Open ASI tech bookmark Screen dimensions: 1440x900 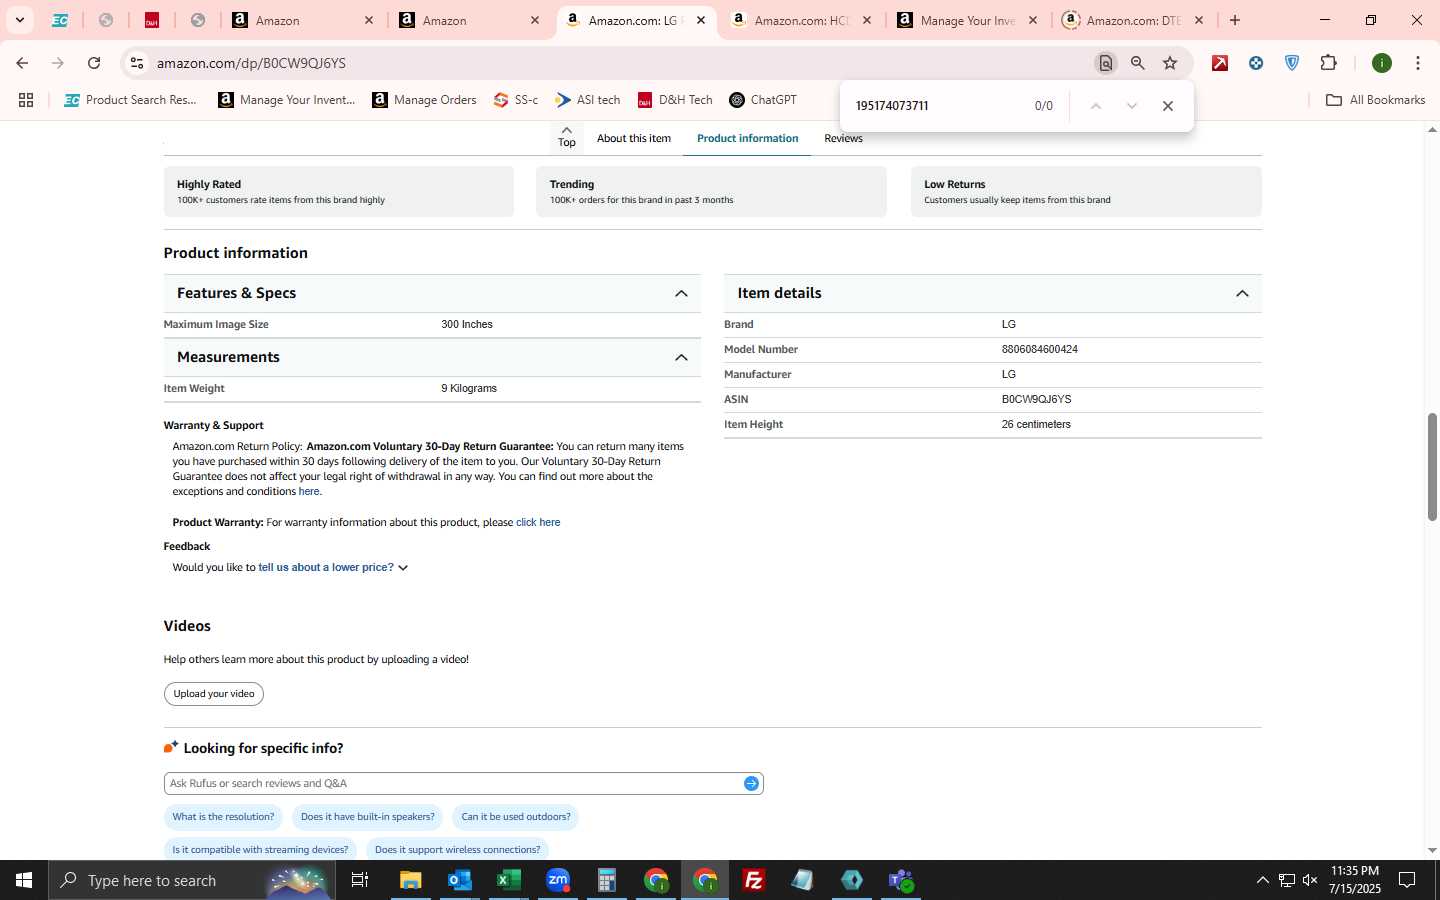(588, 100)
